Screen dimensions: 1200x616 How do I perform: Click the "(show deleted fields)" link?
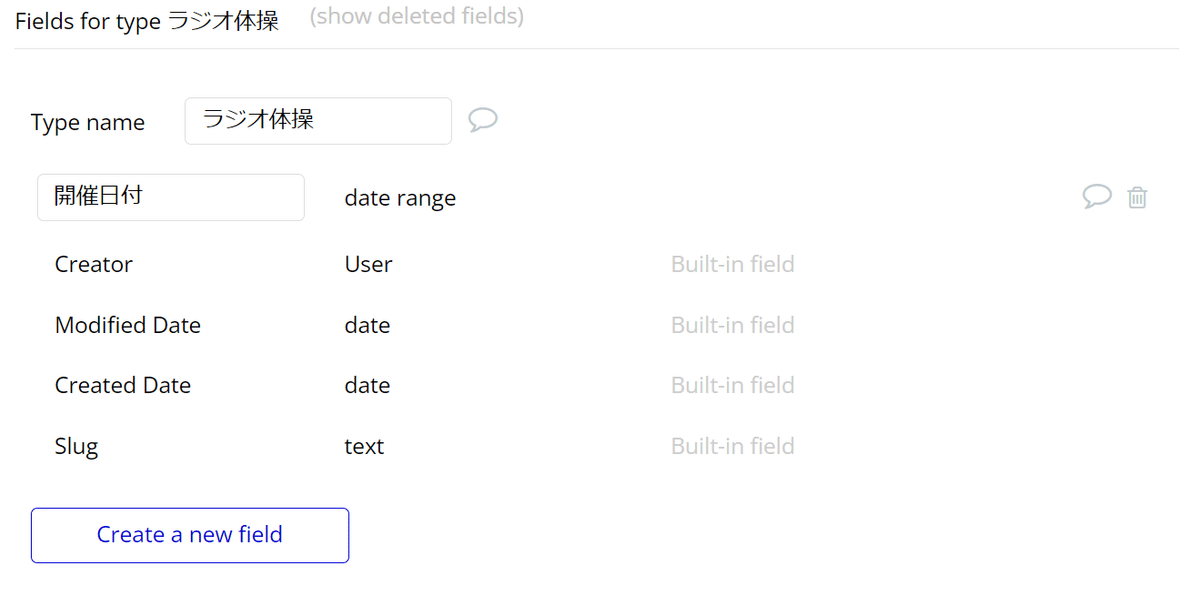(x=417, y=17)
